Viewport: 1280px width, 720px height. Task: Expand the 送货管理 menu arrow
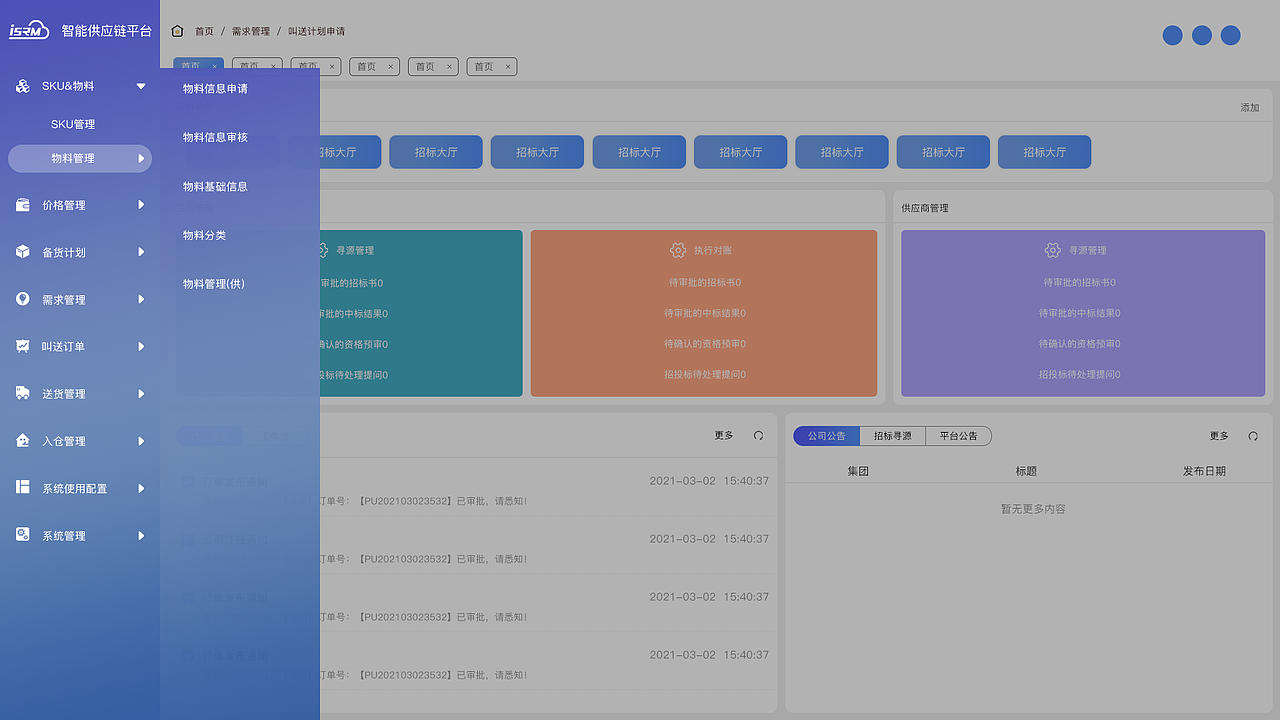(x=141, y=393)
